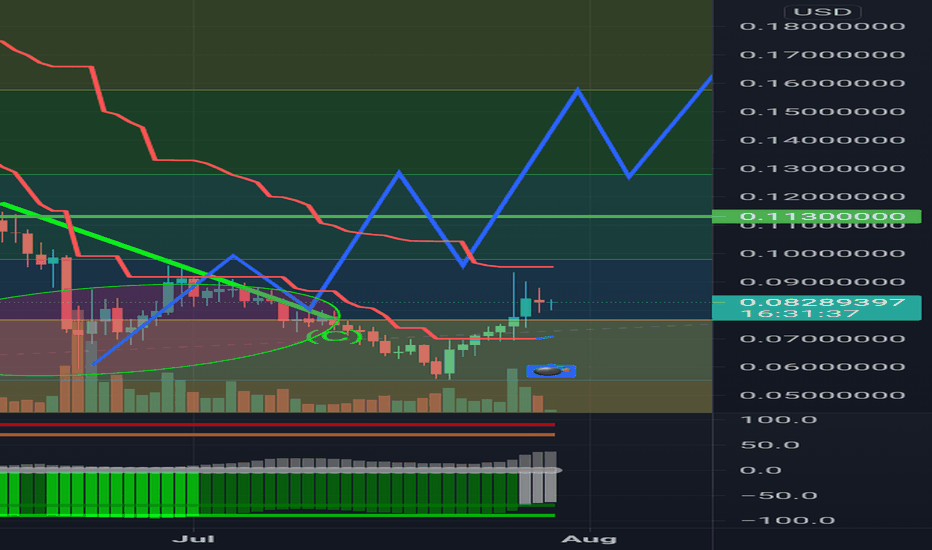Click the 0.10000000 price scale label
This screenshot has height=550, width=932.
tap(822, 253)
